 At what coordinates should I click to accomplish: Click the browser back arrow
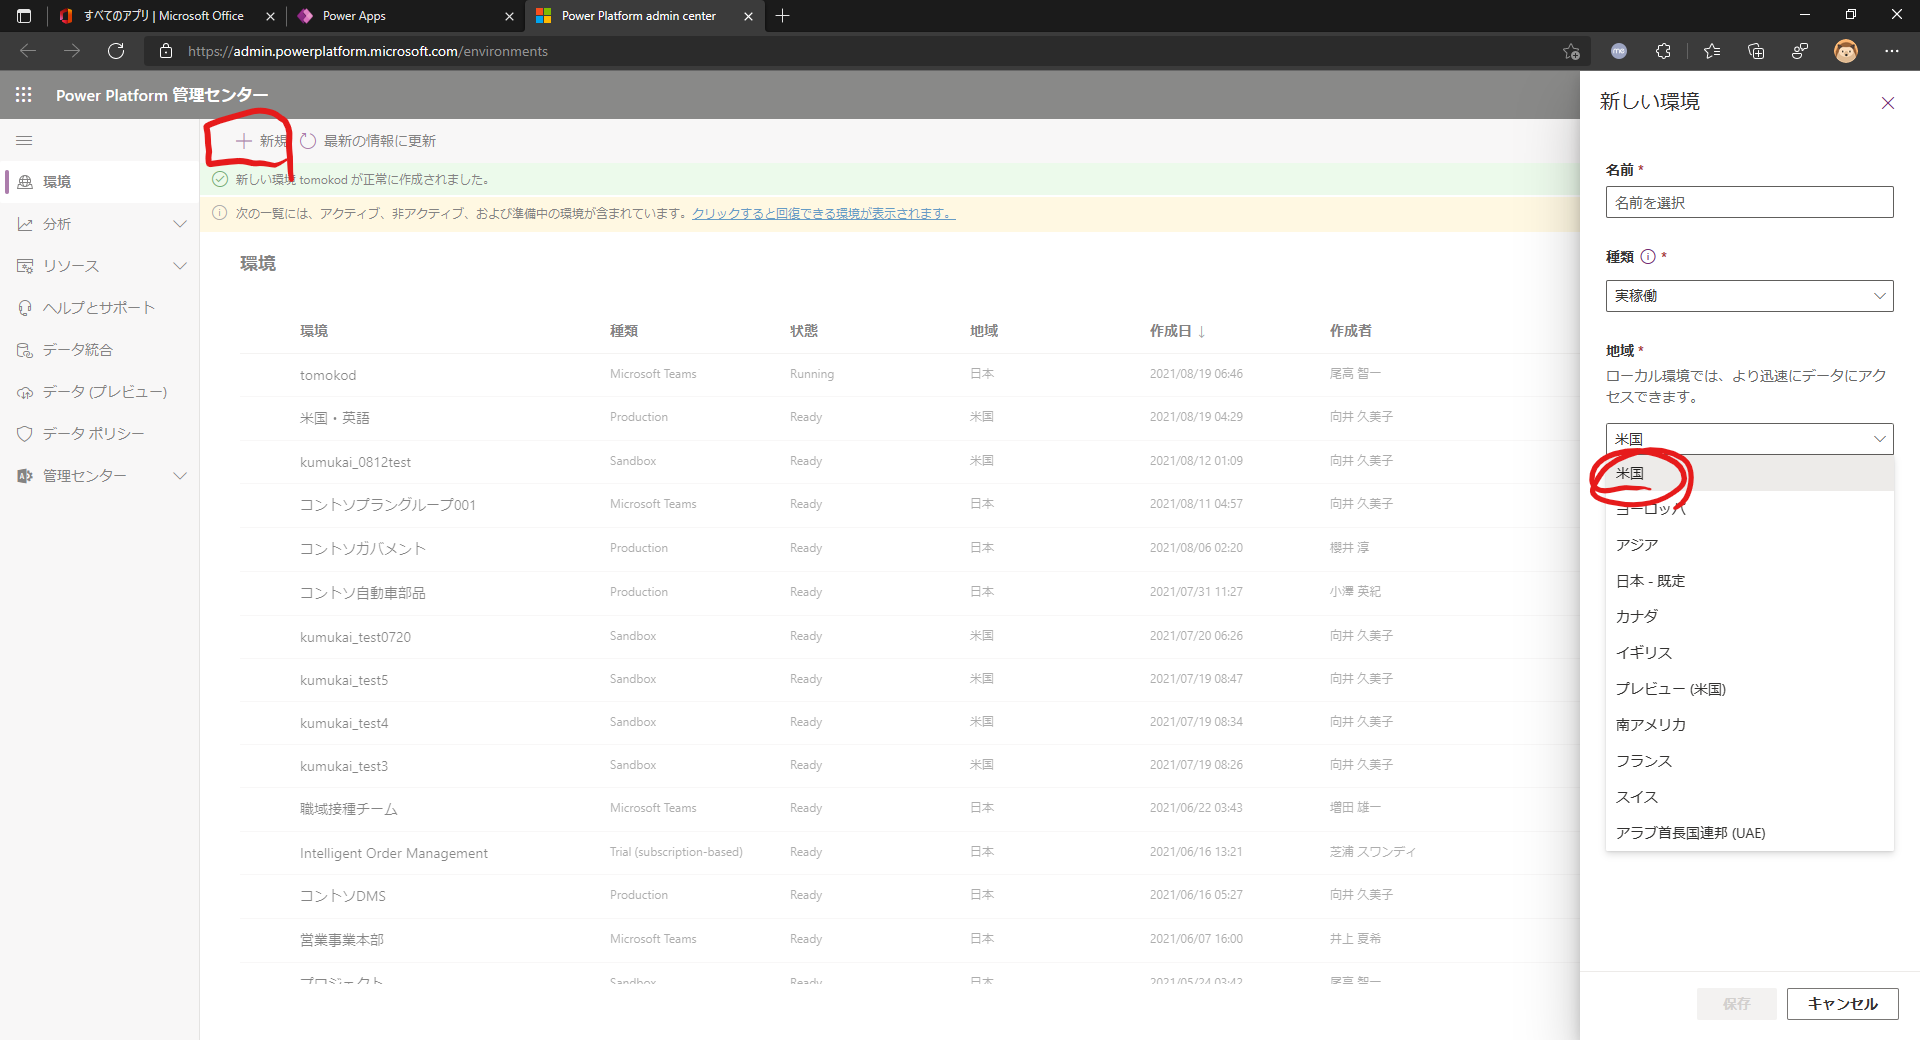pos(28,51)
